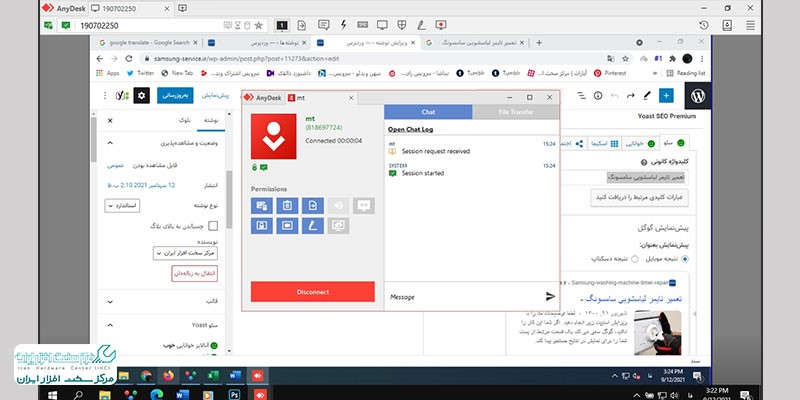
Task: Open the Yoast SEO toolbar icon
Action: point(122,95)
